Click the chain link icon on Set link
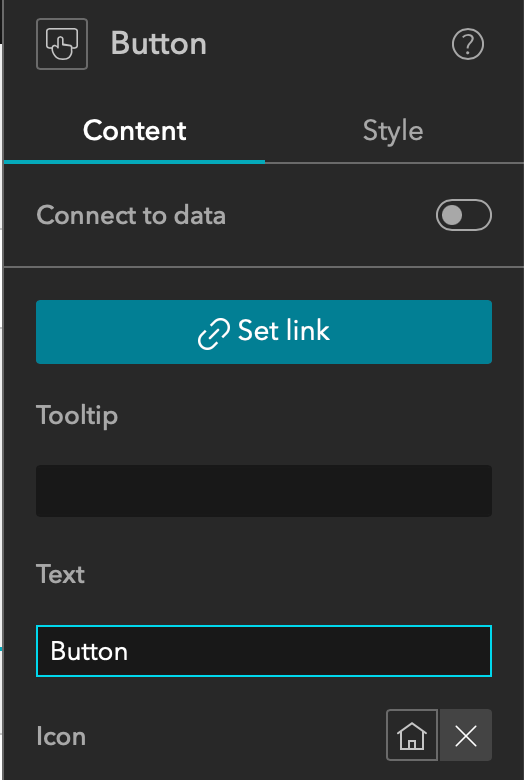The width and height of the screenshot is (524, 780). point(214,334)
